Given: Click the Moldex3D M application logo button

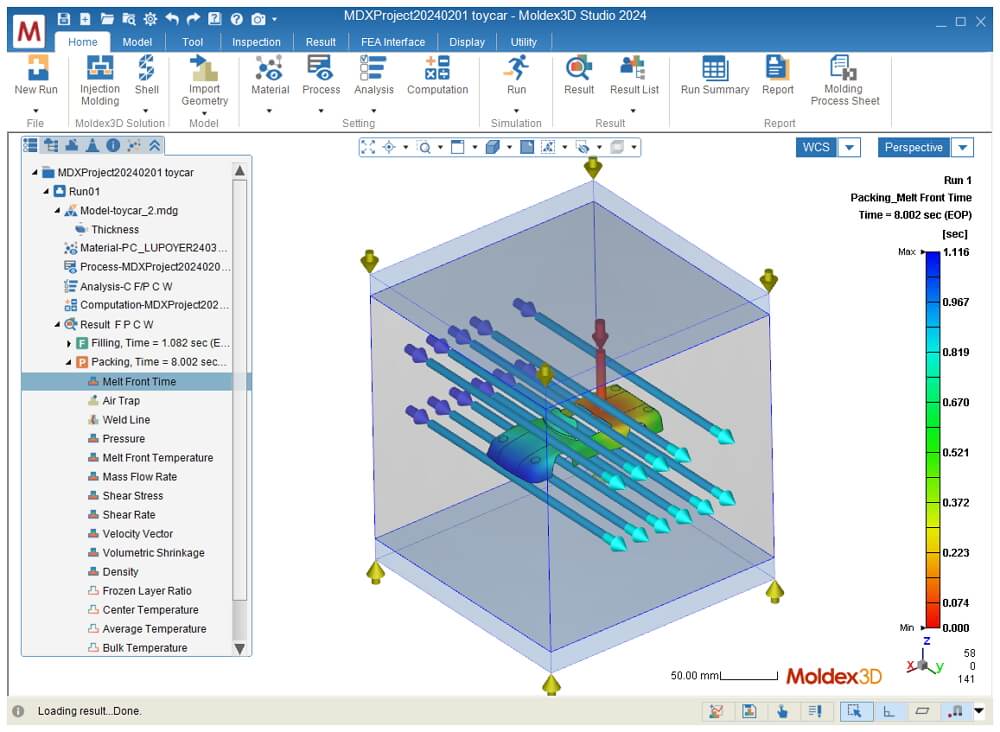Looking at the screenshot, I should pyautogui.click(x=28, y=31).
